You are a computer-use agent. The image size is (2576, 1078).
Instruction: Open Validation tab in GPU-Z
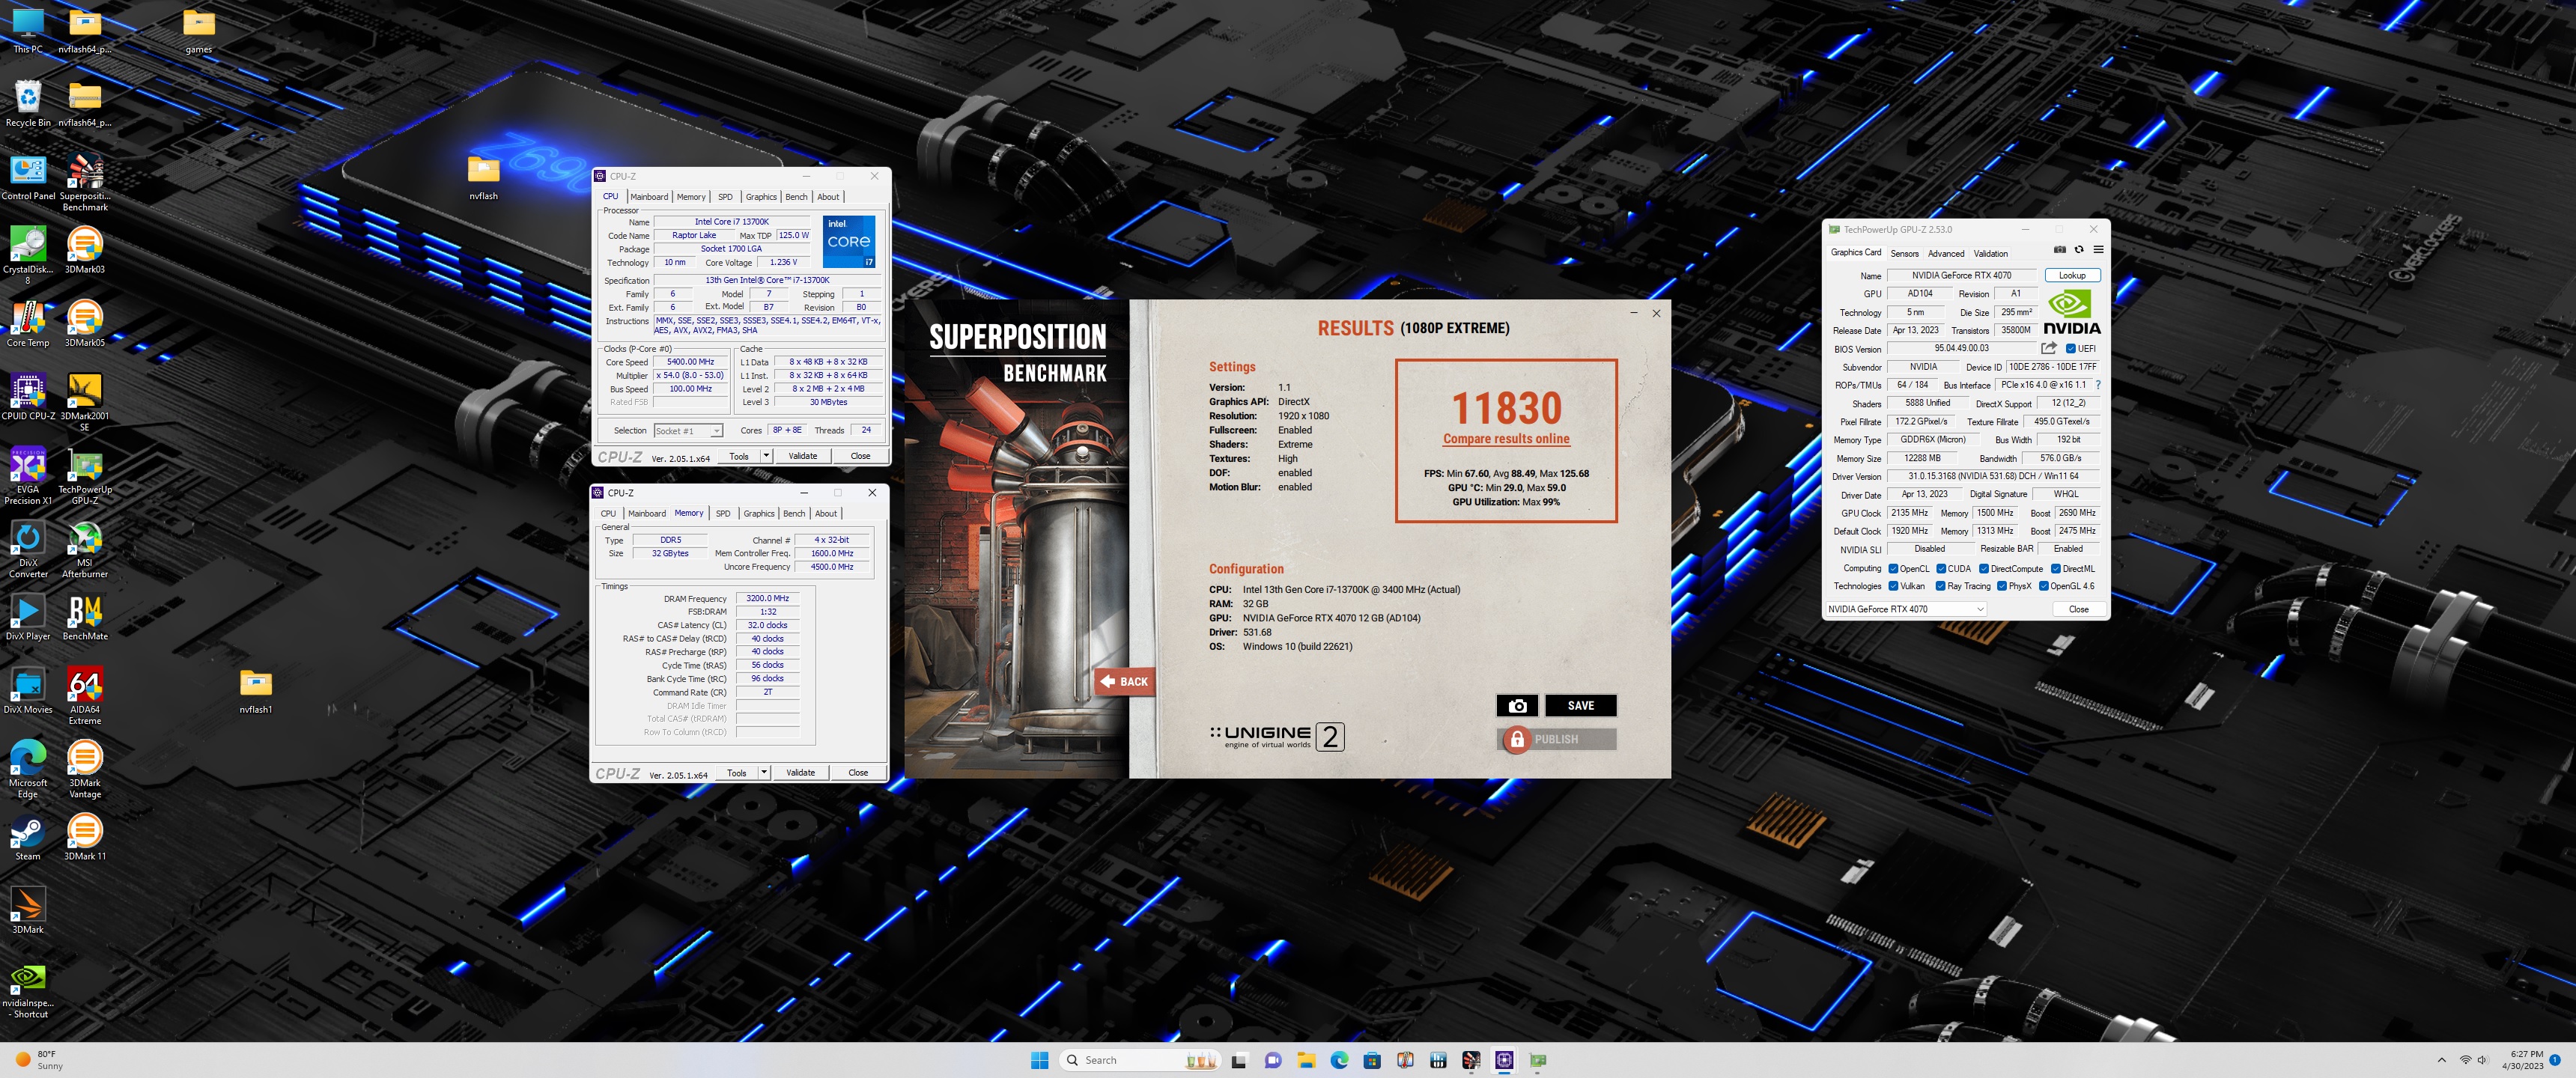point(1990,254)
